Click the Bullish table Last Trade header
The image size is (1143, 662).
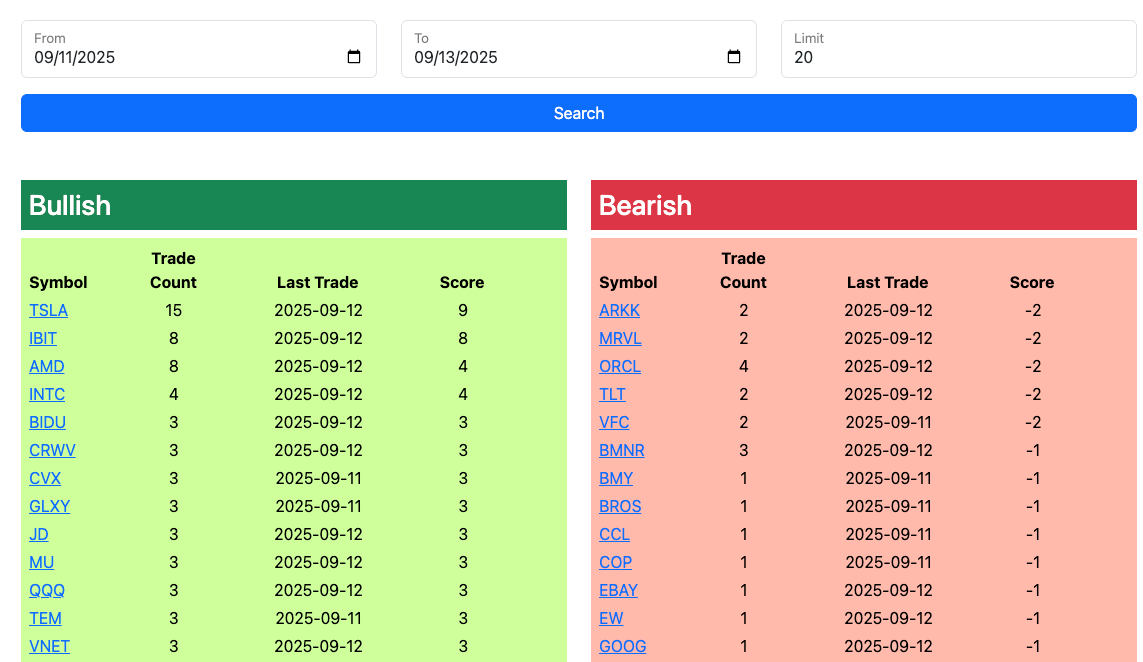tap(318, 283)
